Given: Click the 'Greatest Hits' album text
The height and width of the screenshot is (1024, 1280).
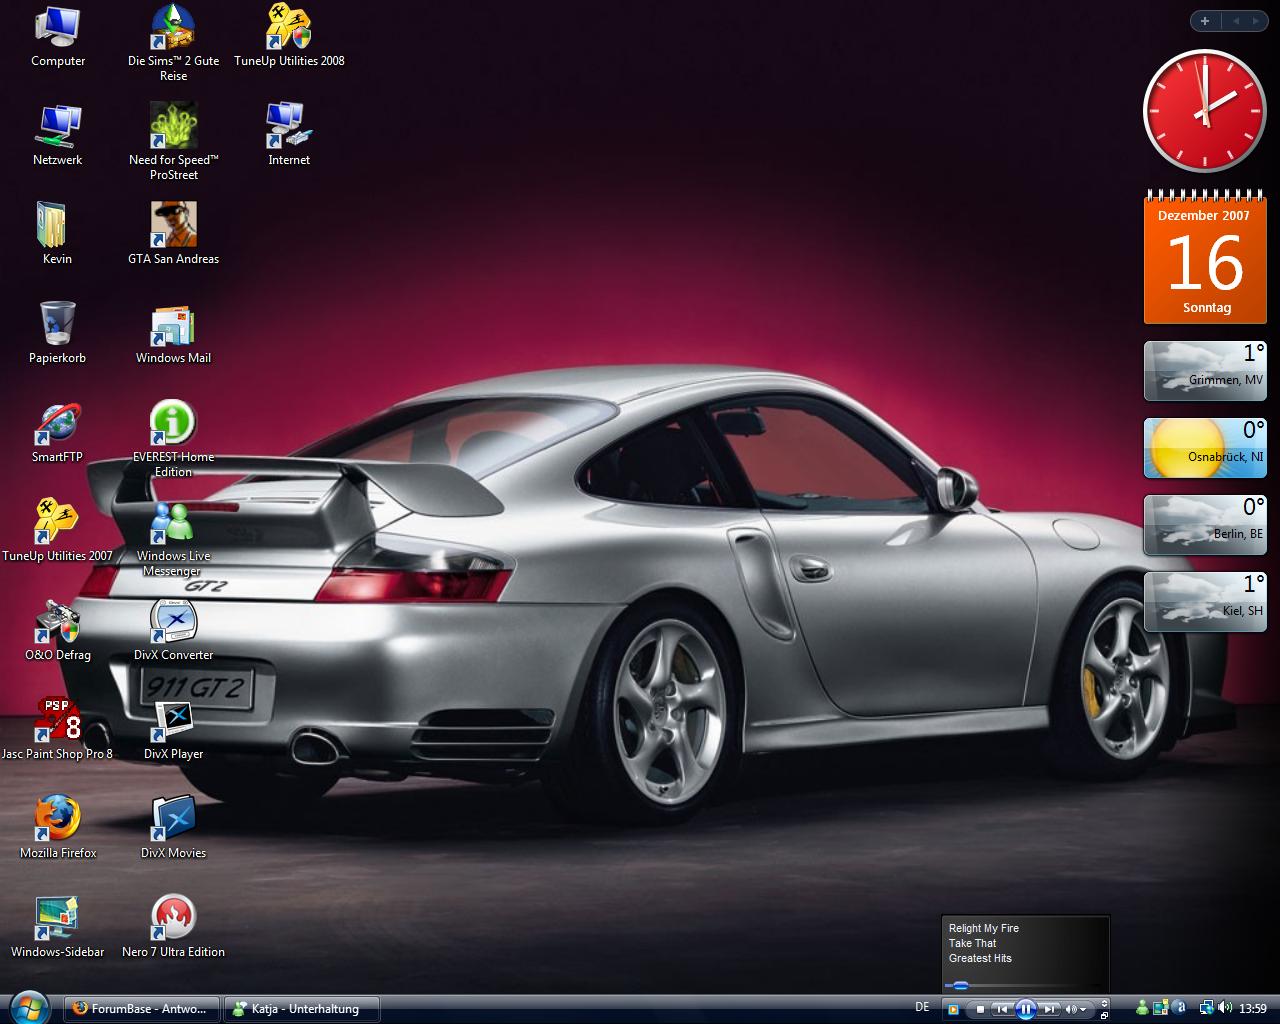Looking at the screenshot, I should (980, 958).
